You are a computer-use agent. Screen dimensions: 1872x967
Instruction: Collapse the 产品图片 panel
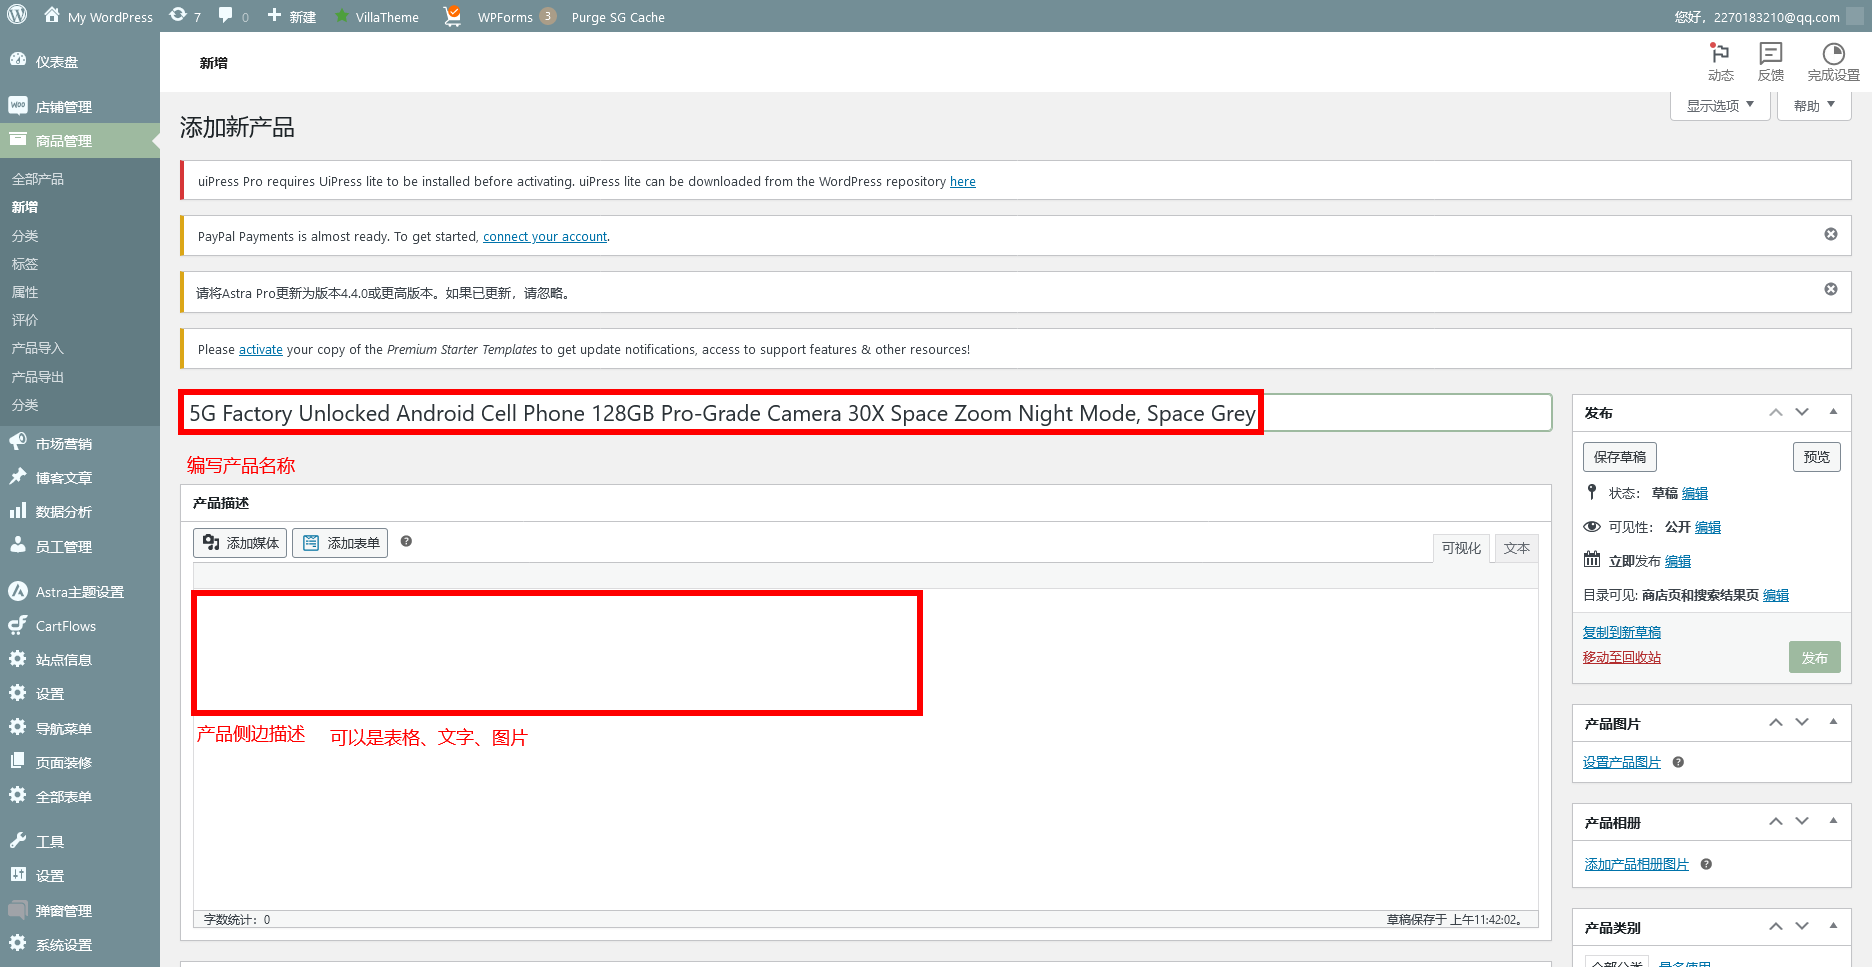click(1833, 722)
